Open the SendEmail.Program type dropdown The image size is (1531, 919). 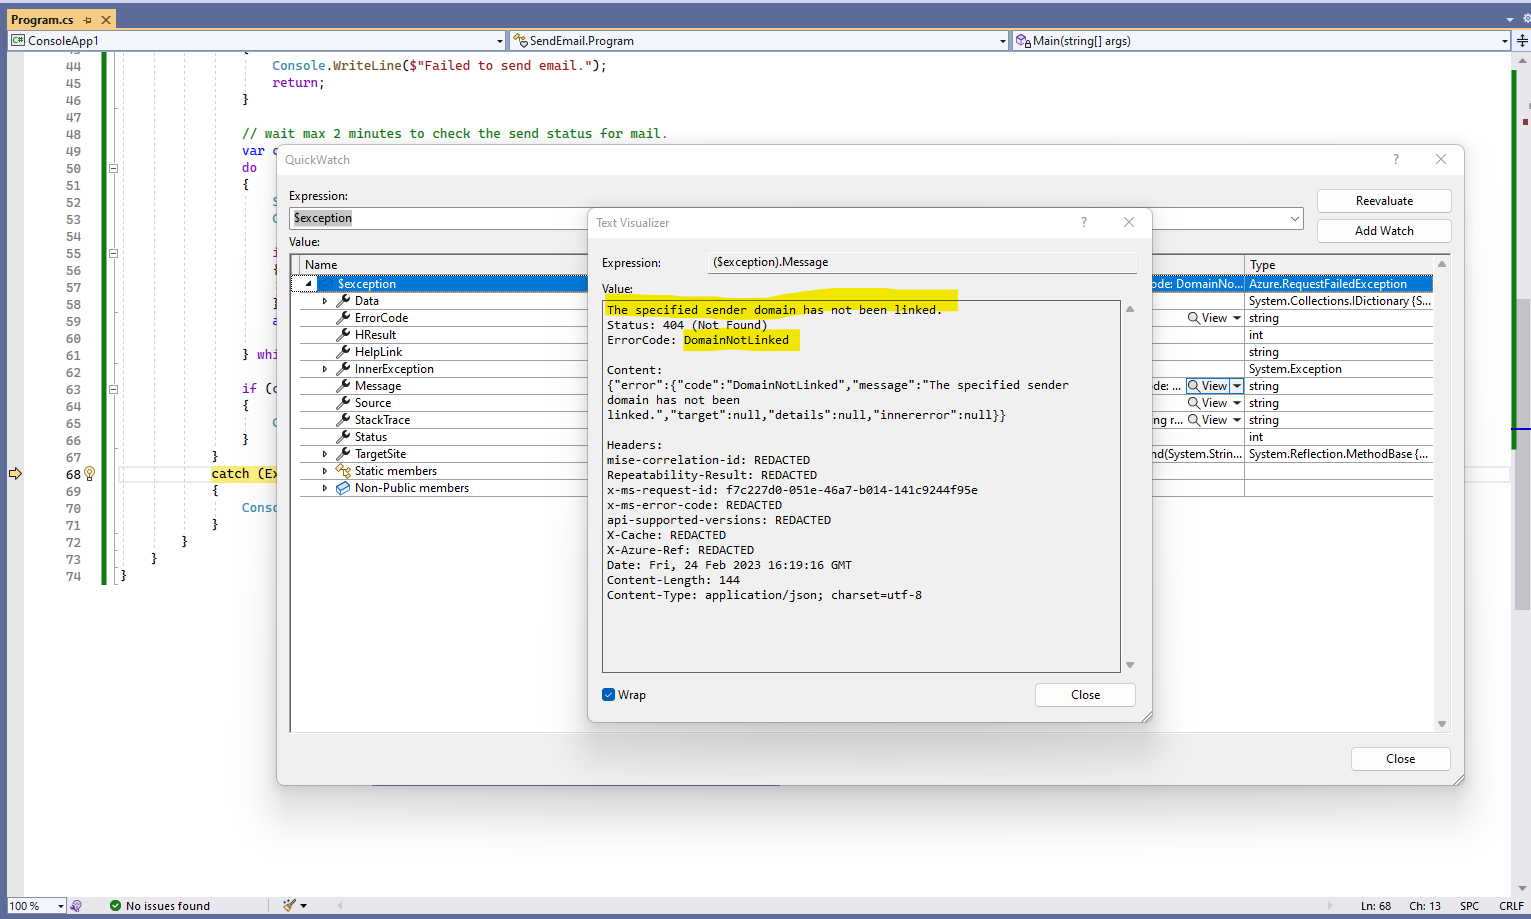(x=1003, y=41)
